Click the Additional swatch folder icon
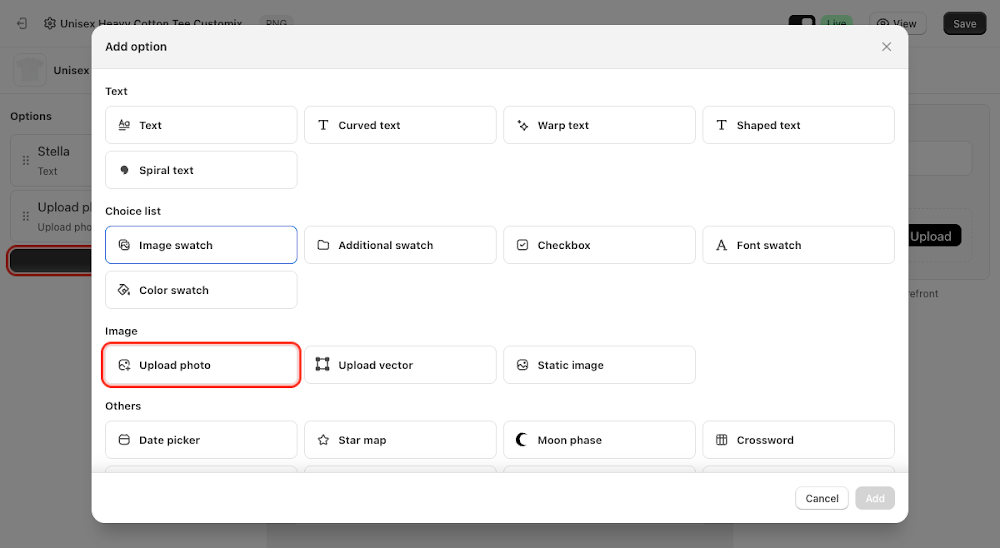 (323, 245)
